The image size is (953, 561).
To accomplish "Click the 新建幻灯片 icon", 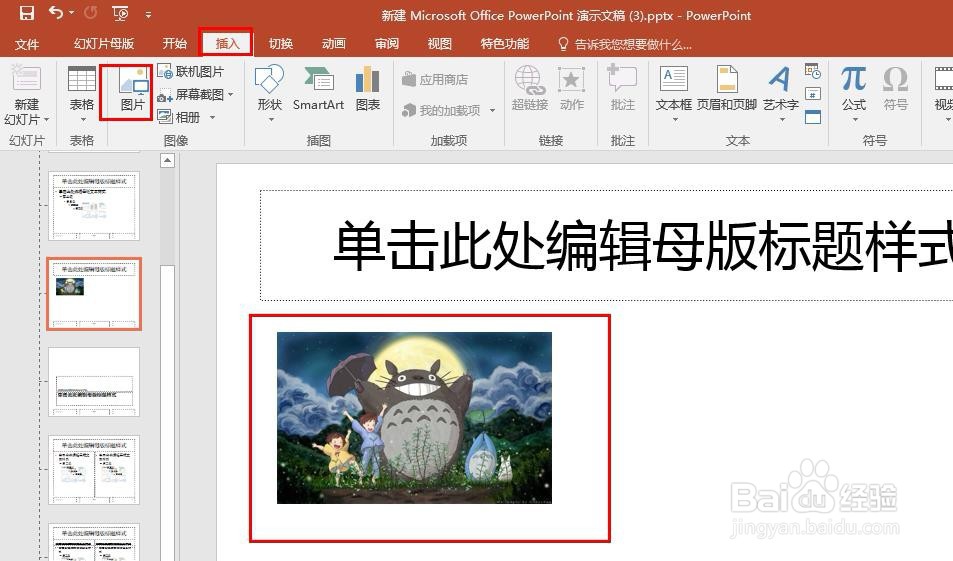I will click(26, 80).
